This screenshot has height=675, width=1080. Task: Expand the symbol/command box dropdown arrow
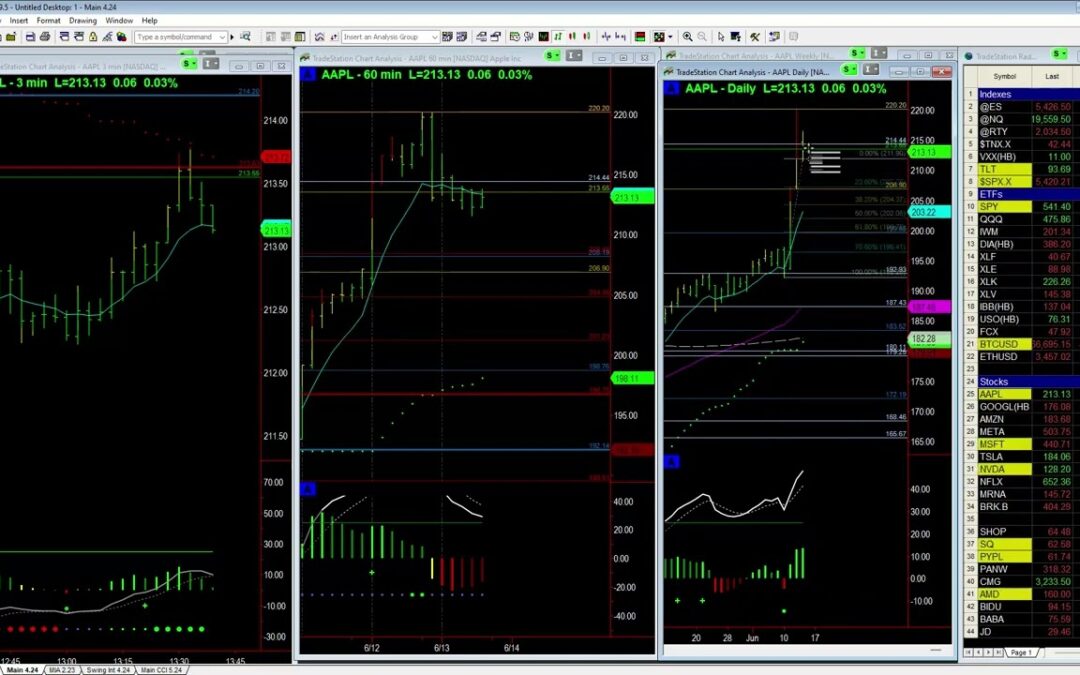pyautogui.click(x=222, y=37)
